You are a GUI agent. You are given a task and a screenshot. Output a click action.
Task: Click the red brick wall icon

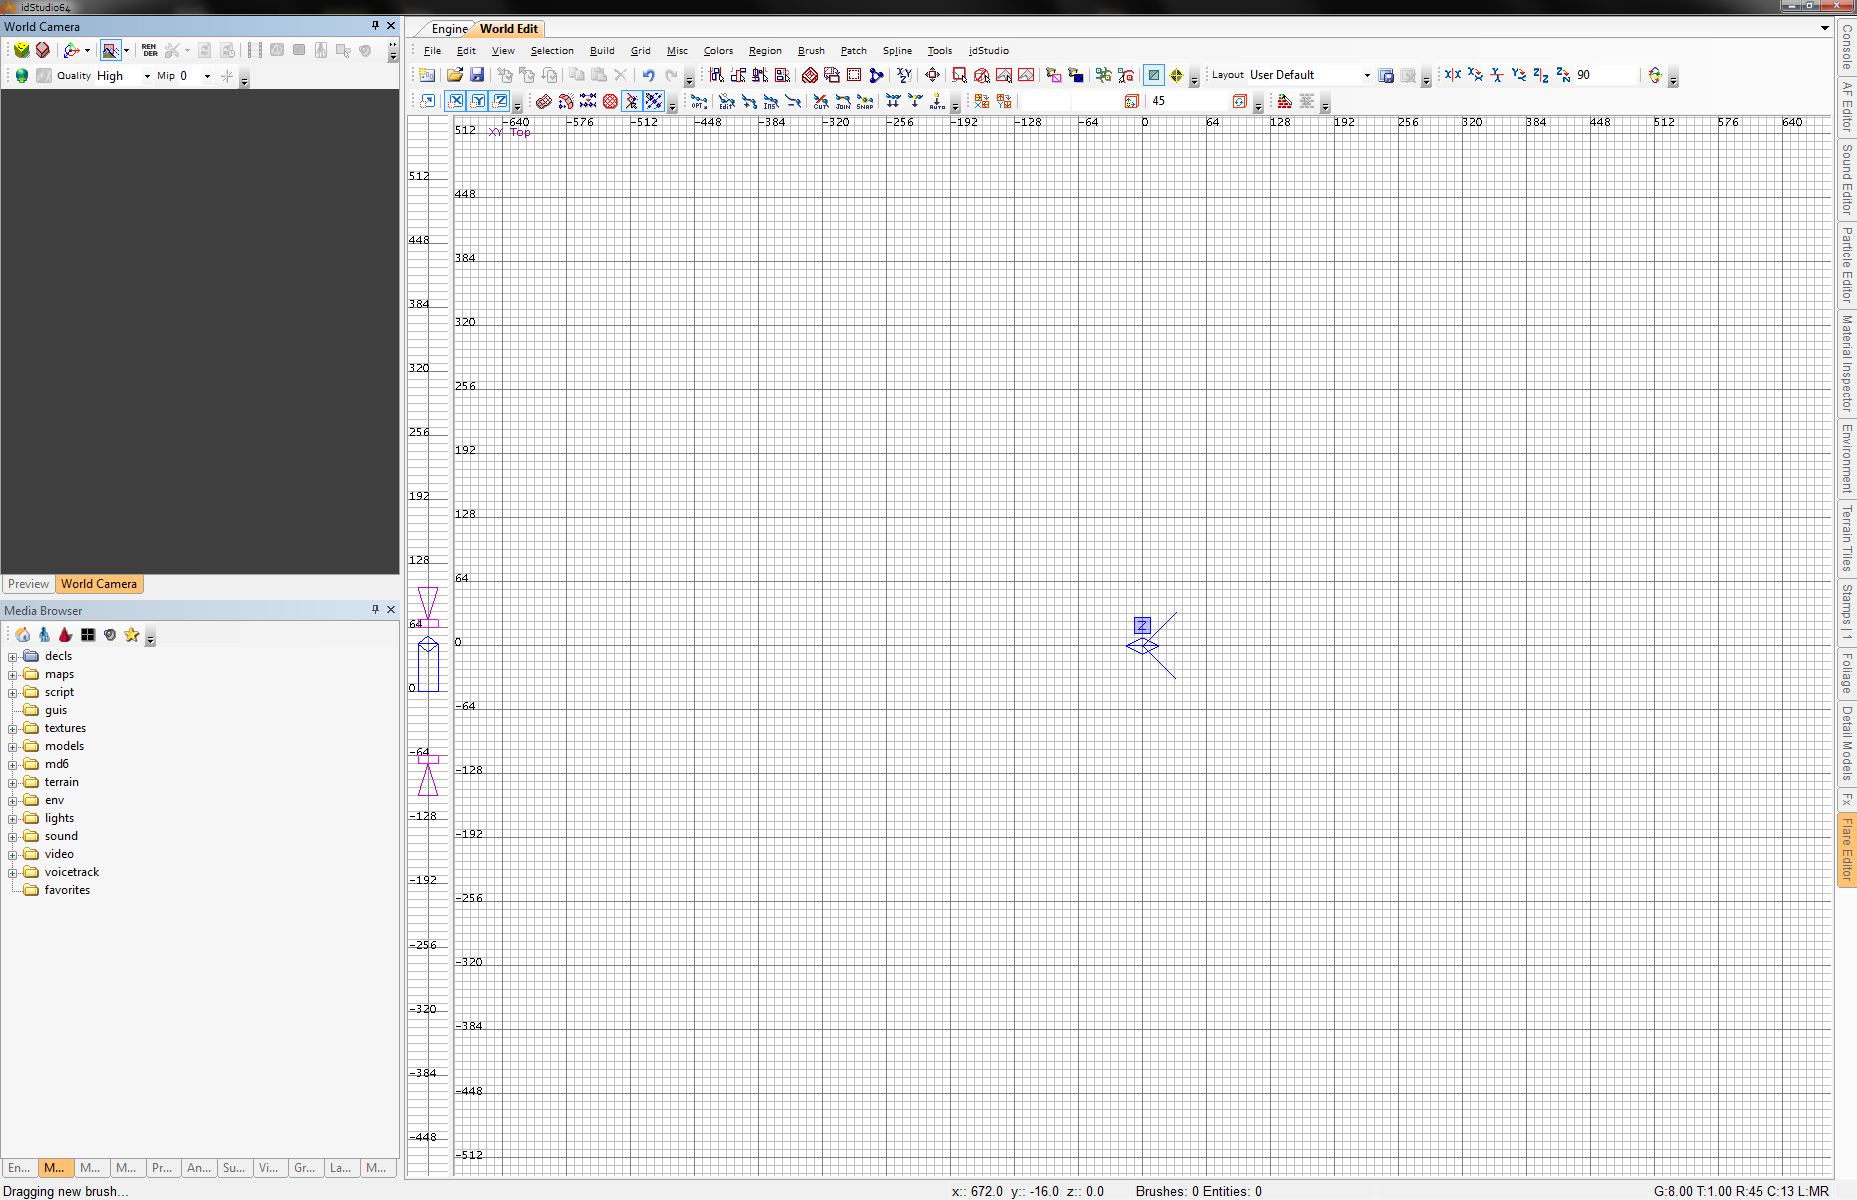coord(1285,101)
